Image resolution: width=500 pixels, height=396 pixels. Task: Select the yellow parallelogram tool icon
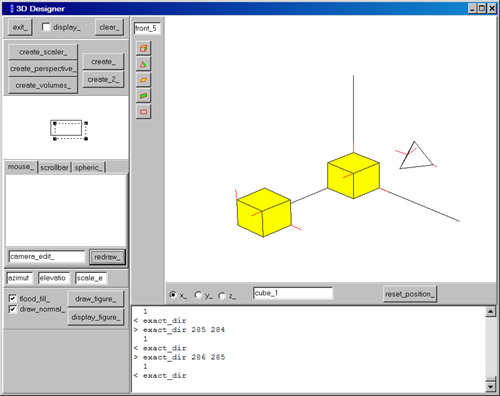click(x=143, y=80)
